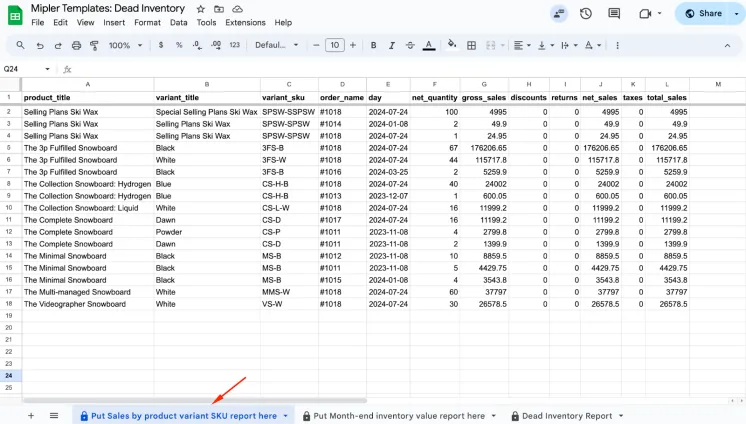Open the all sheets list
Image resolution: width=746 pixels, height=424 pixels.
(54, 415)
